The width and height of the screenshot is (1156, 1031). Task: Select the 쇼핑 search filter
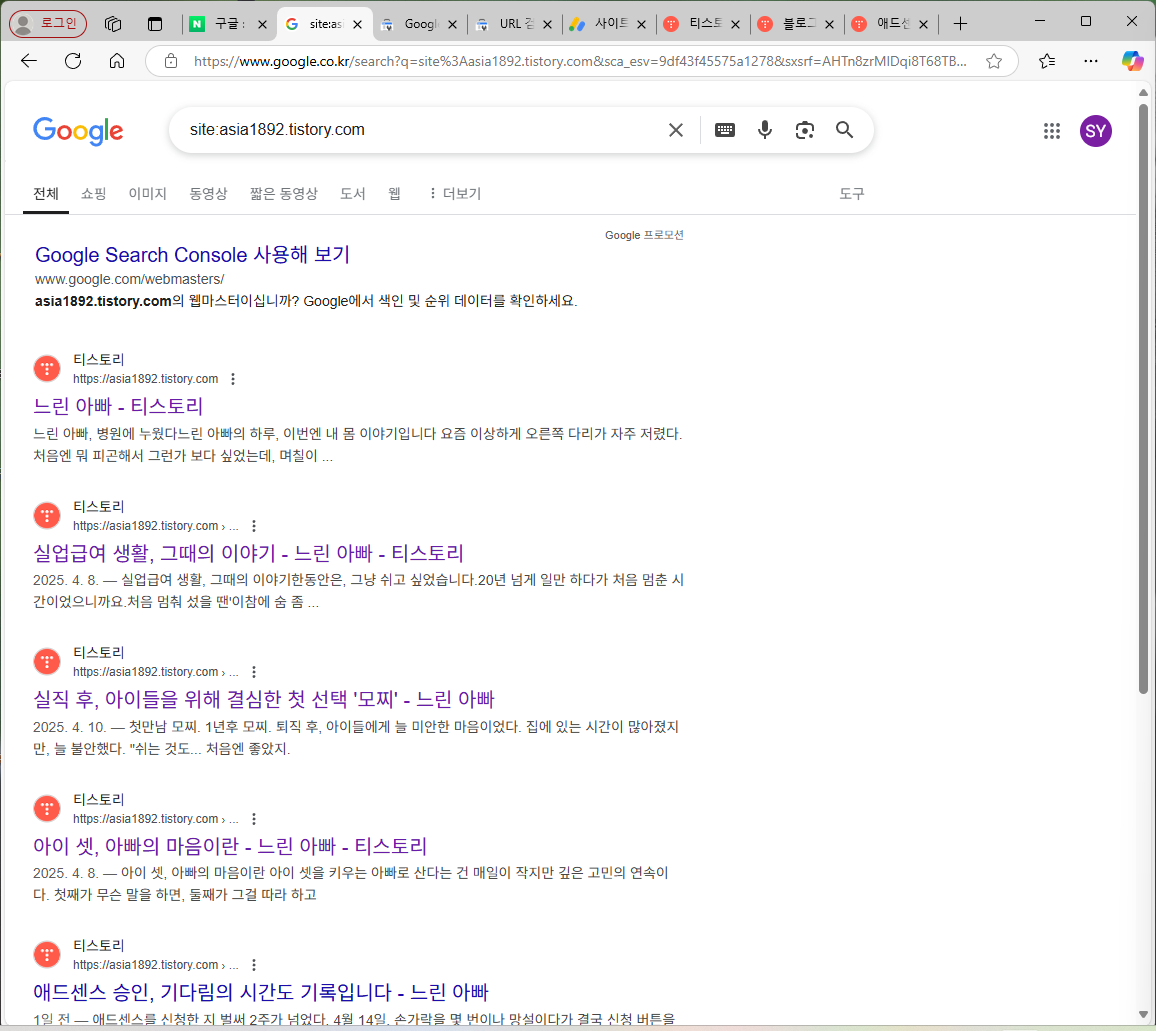[x=94, y=194]
